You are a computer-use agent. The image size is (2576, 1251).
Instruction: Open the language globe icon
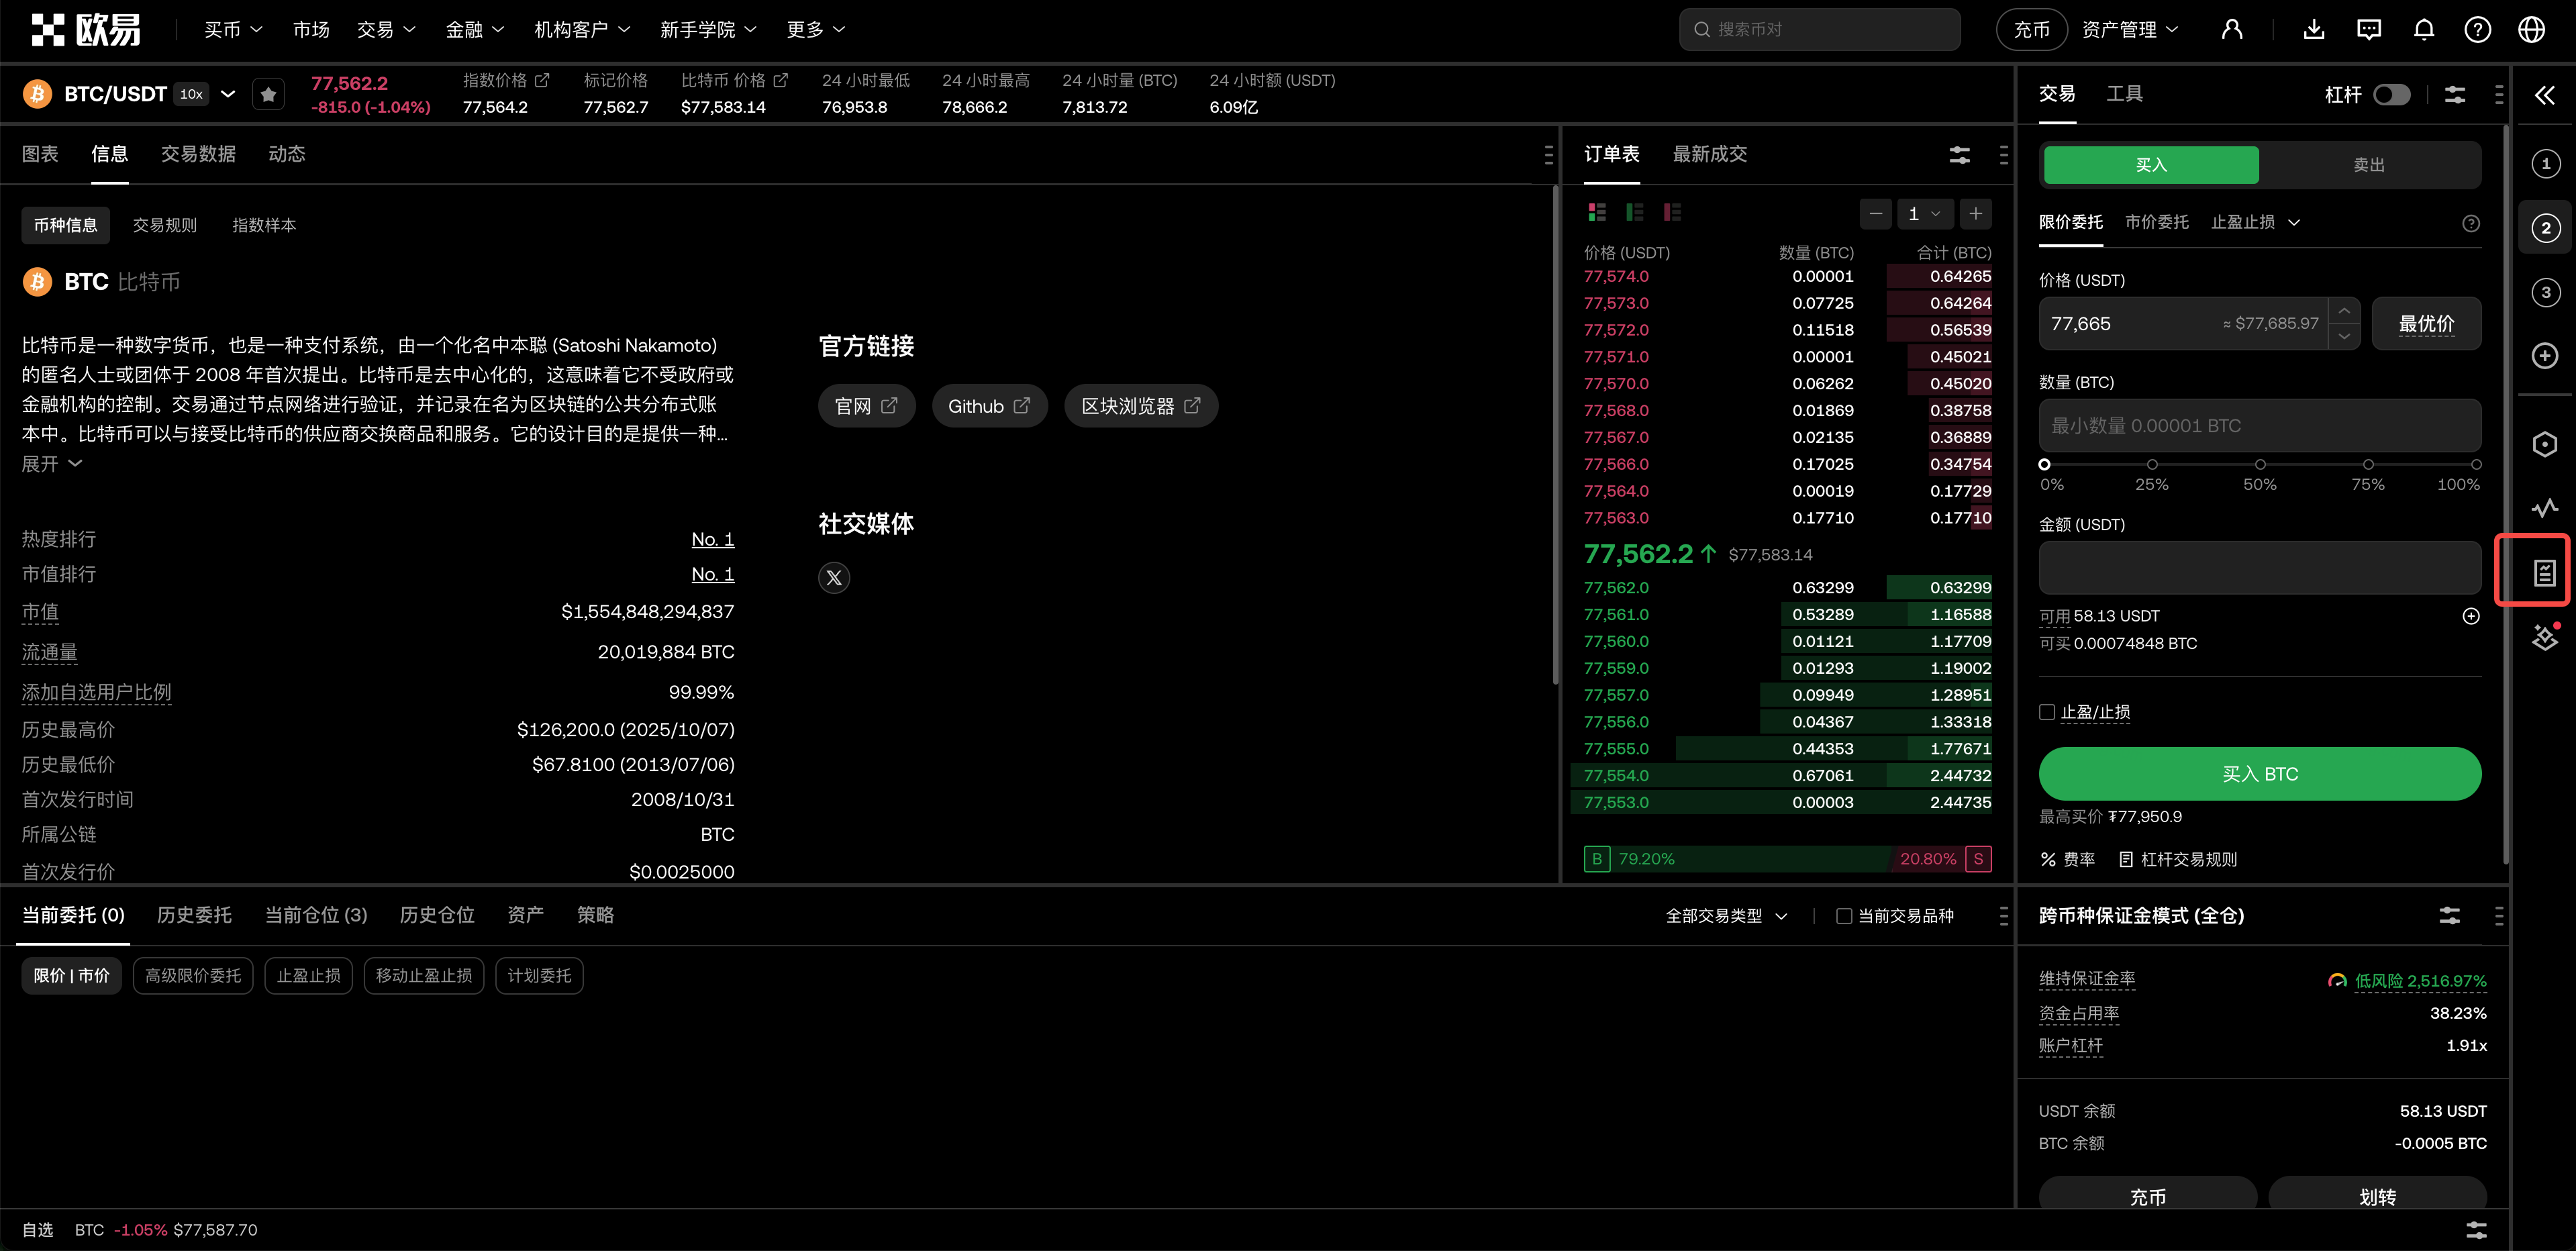pyautogui.click(x=2531, y=30)
